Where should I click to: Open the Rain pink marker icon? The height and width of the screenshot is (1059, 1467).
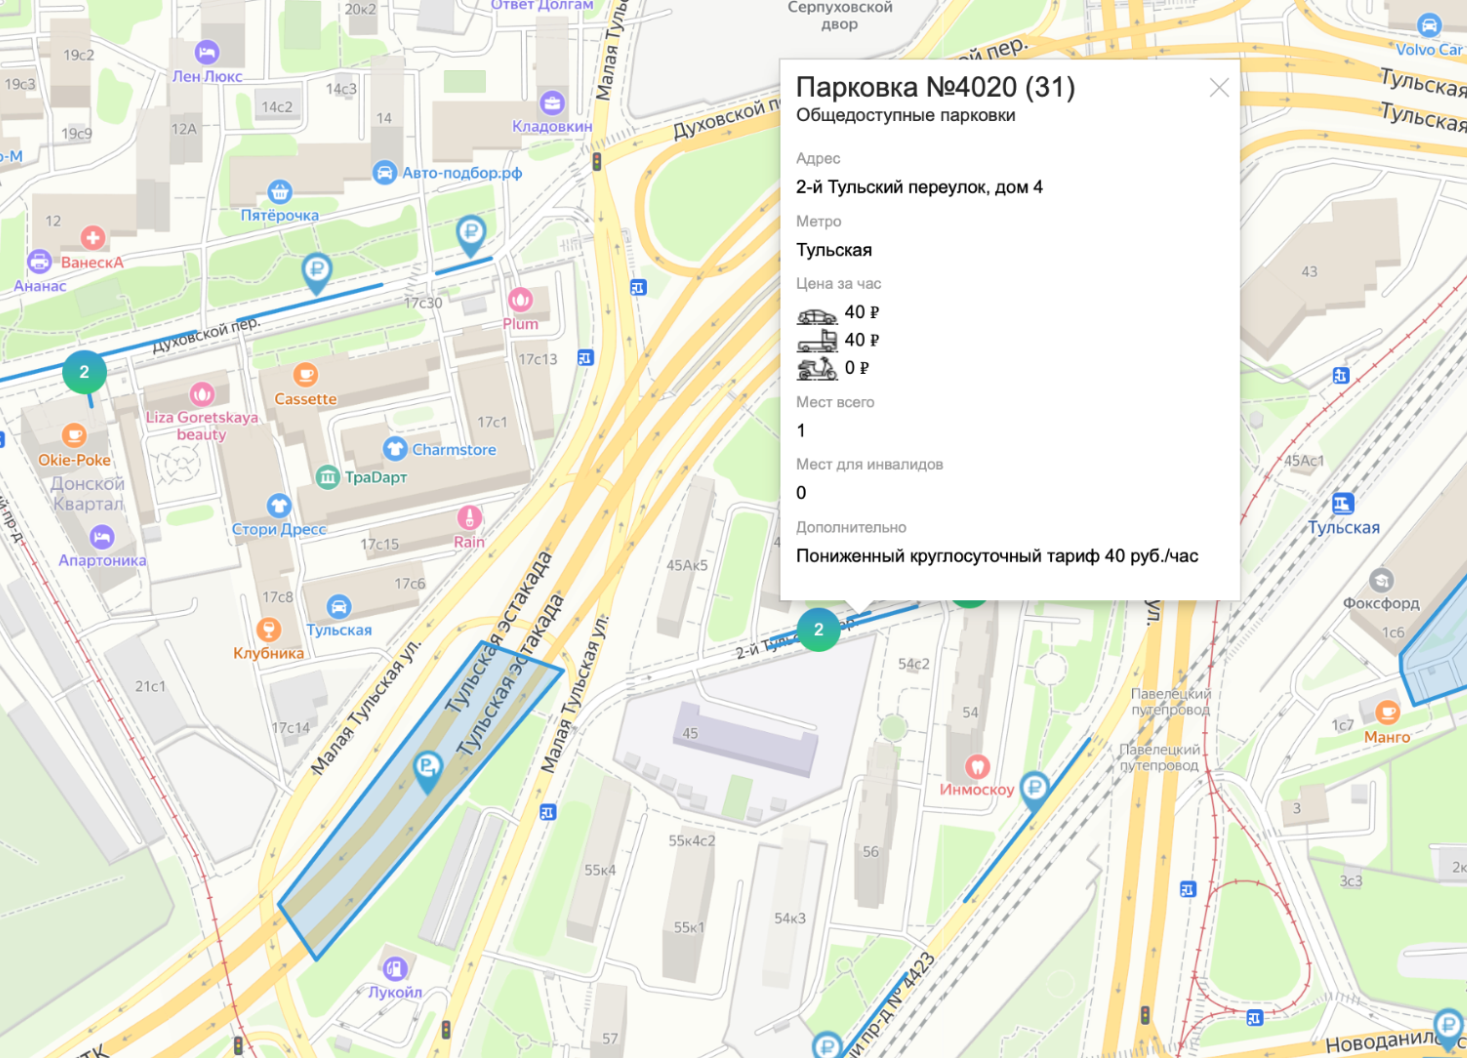tap(469, 518)
